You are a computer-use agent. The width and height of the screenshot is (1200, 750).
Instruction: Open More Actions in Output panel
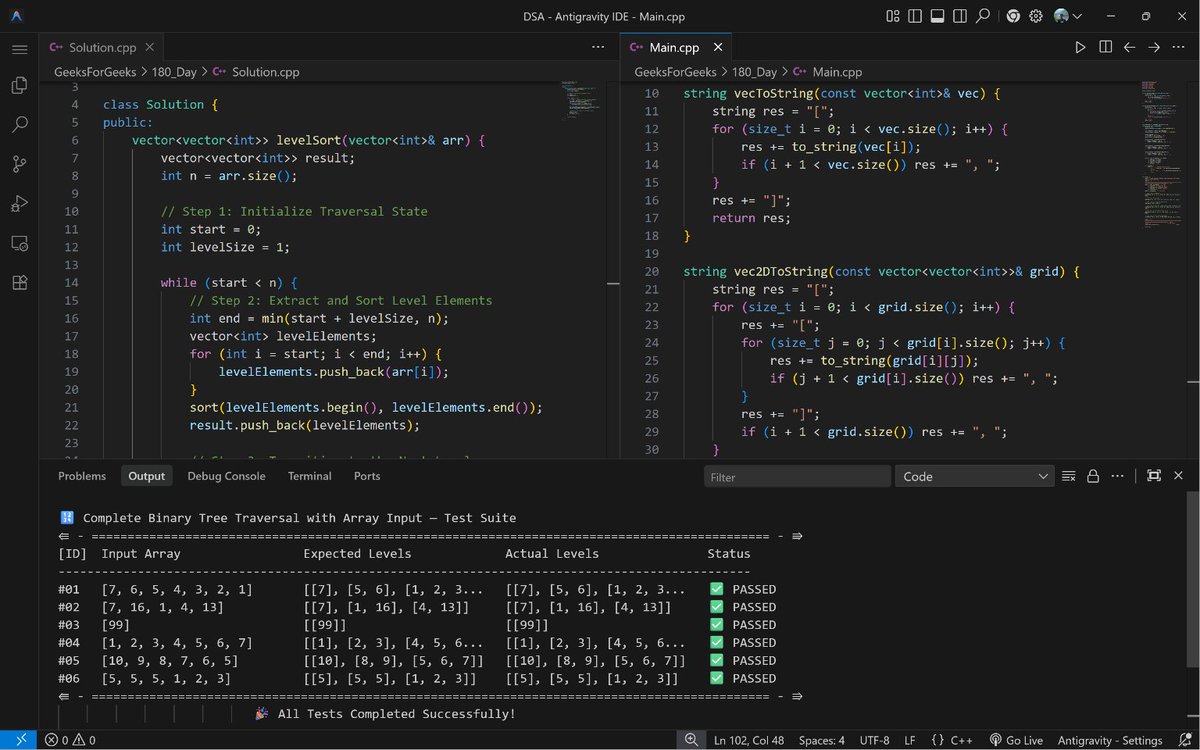1117,477
